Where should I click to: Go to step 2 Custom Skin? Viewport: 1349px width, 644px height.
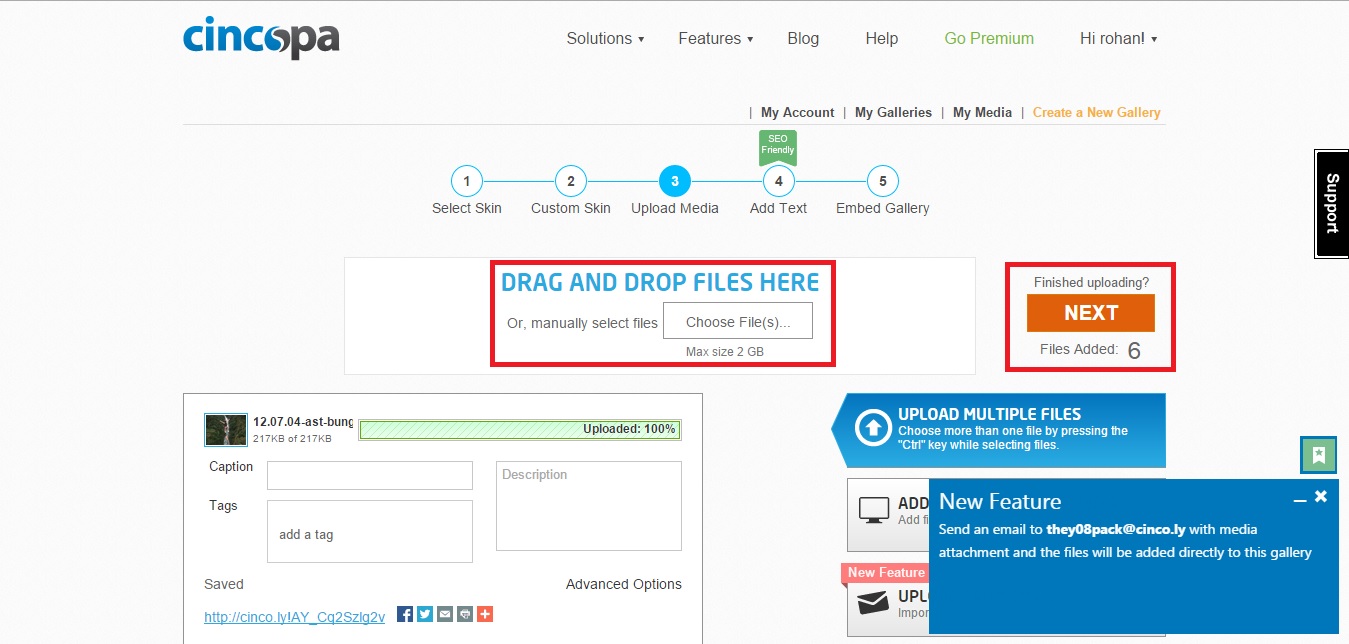click(x=571, y=181)
